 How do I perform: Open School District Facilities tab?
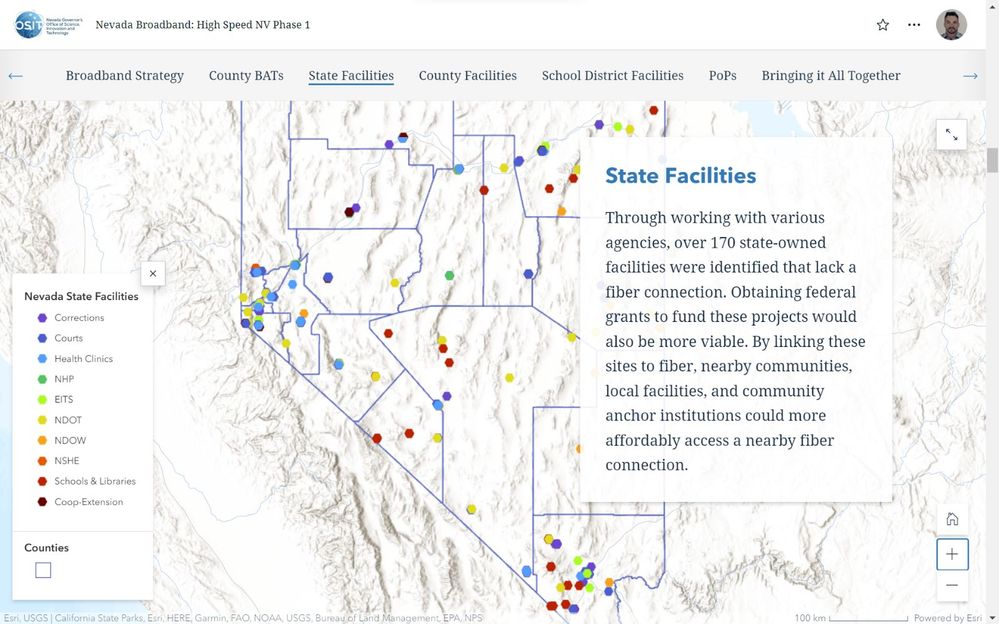612,76
